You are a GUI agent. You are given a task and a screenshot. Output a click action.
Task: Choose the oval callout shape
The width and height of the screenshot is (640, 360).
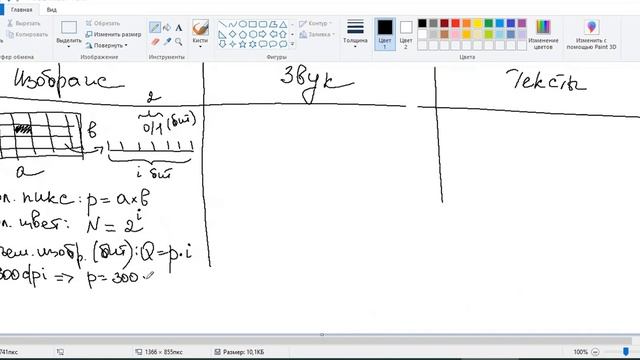[273, 44]
